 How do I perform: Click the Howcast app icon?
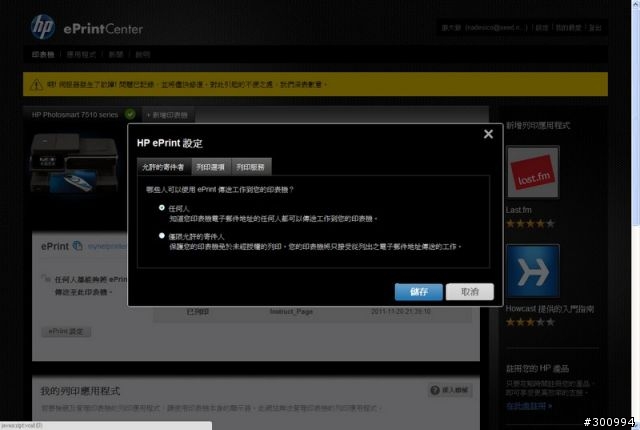pyautogui.click(x=533, y=271)
